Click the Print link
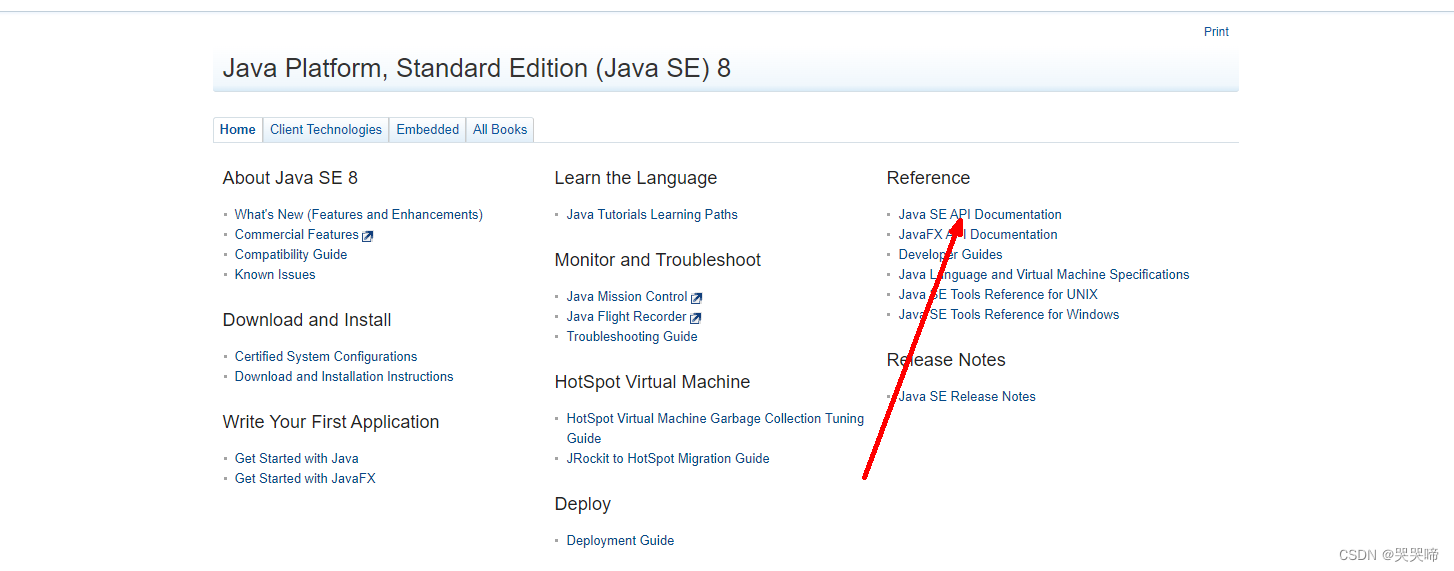The image size is (1454, 571). [x=1216, y=32]
